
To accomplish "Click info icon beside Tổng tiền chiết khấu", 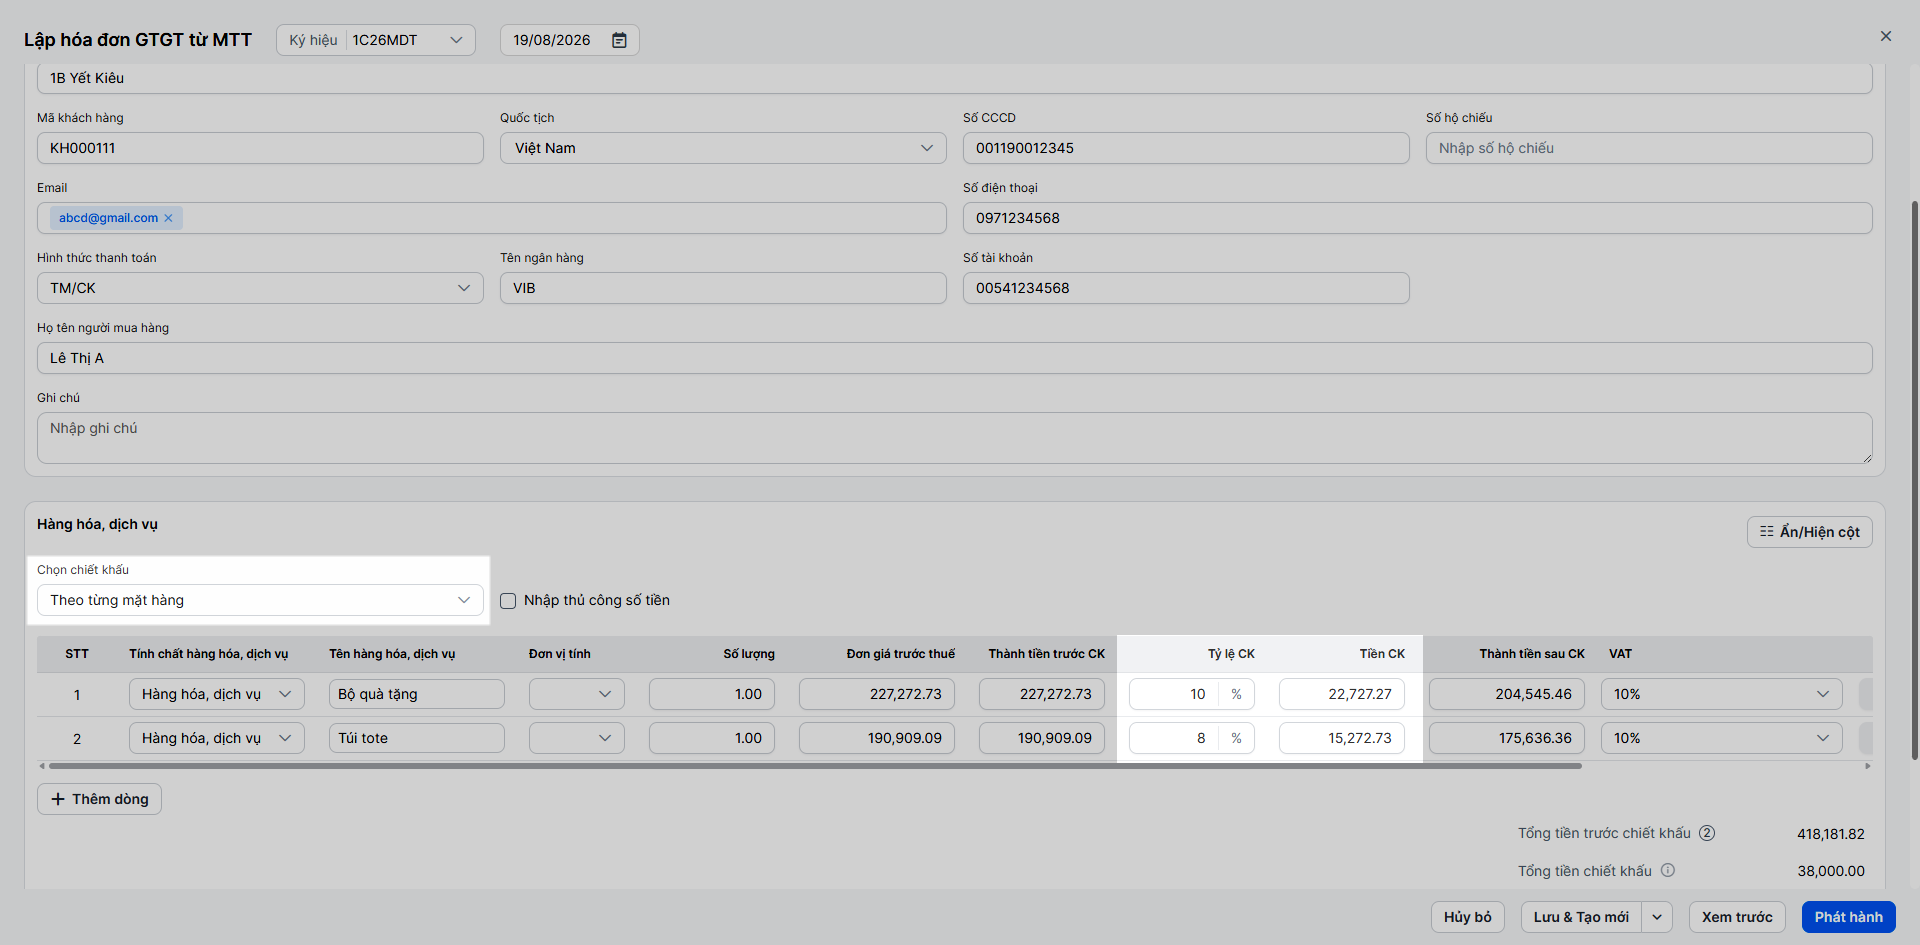I will click(x=1668, y=870).
